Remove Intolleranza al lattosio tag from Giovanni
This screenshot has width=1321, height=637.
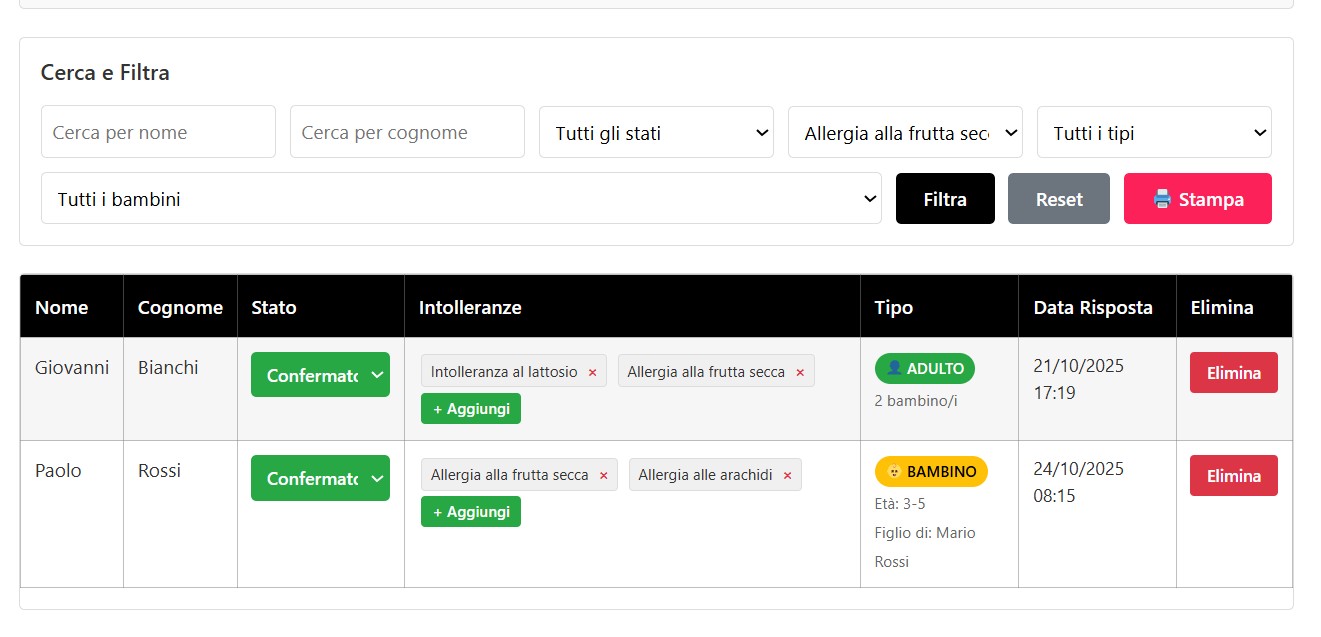click(592, 372)
